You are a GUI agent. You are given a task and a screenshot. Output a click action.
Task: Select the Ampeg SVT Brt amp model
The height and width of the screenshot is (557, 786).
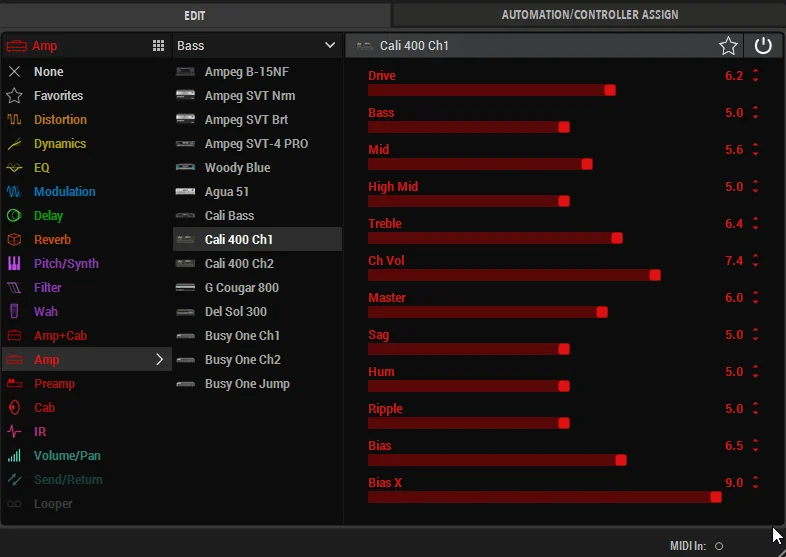click(257, 120)
